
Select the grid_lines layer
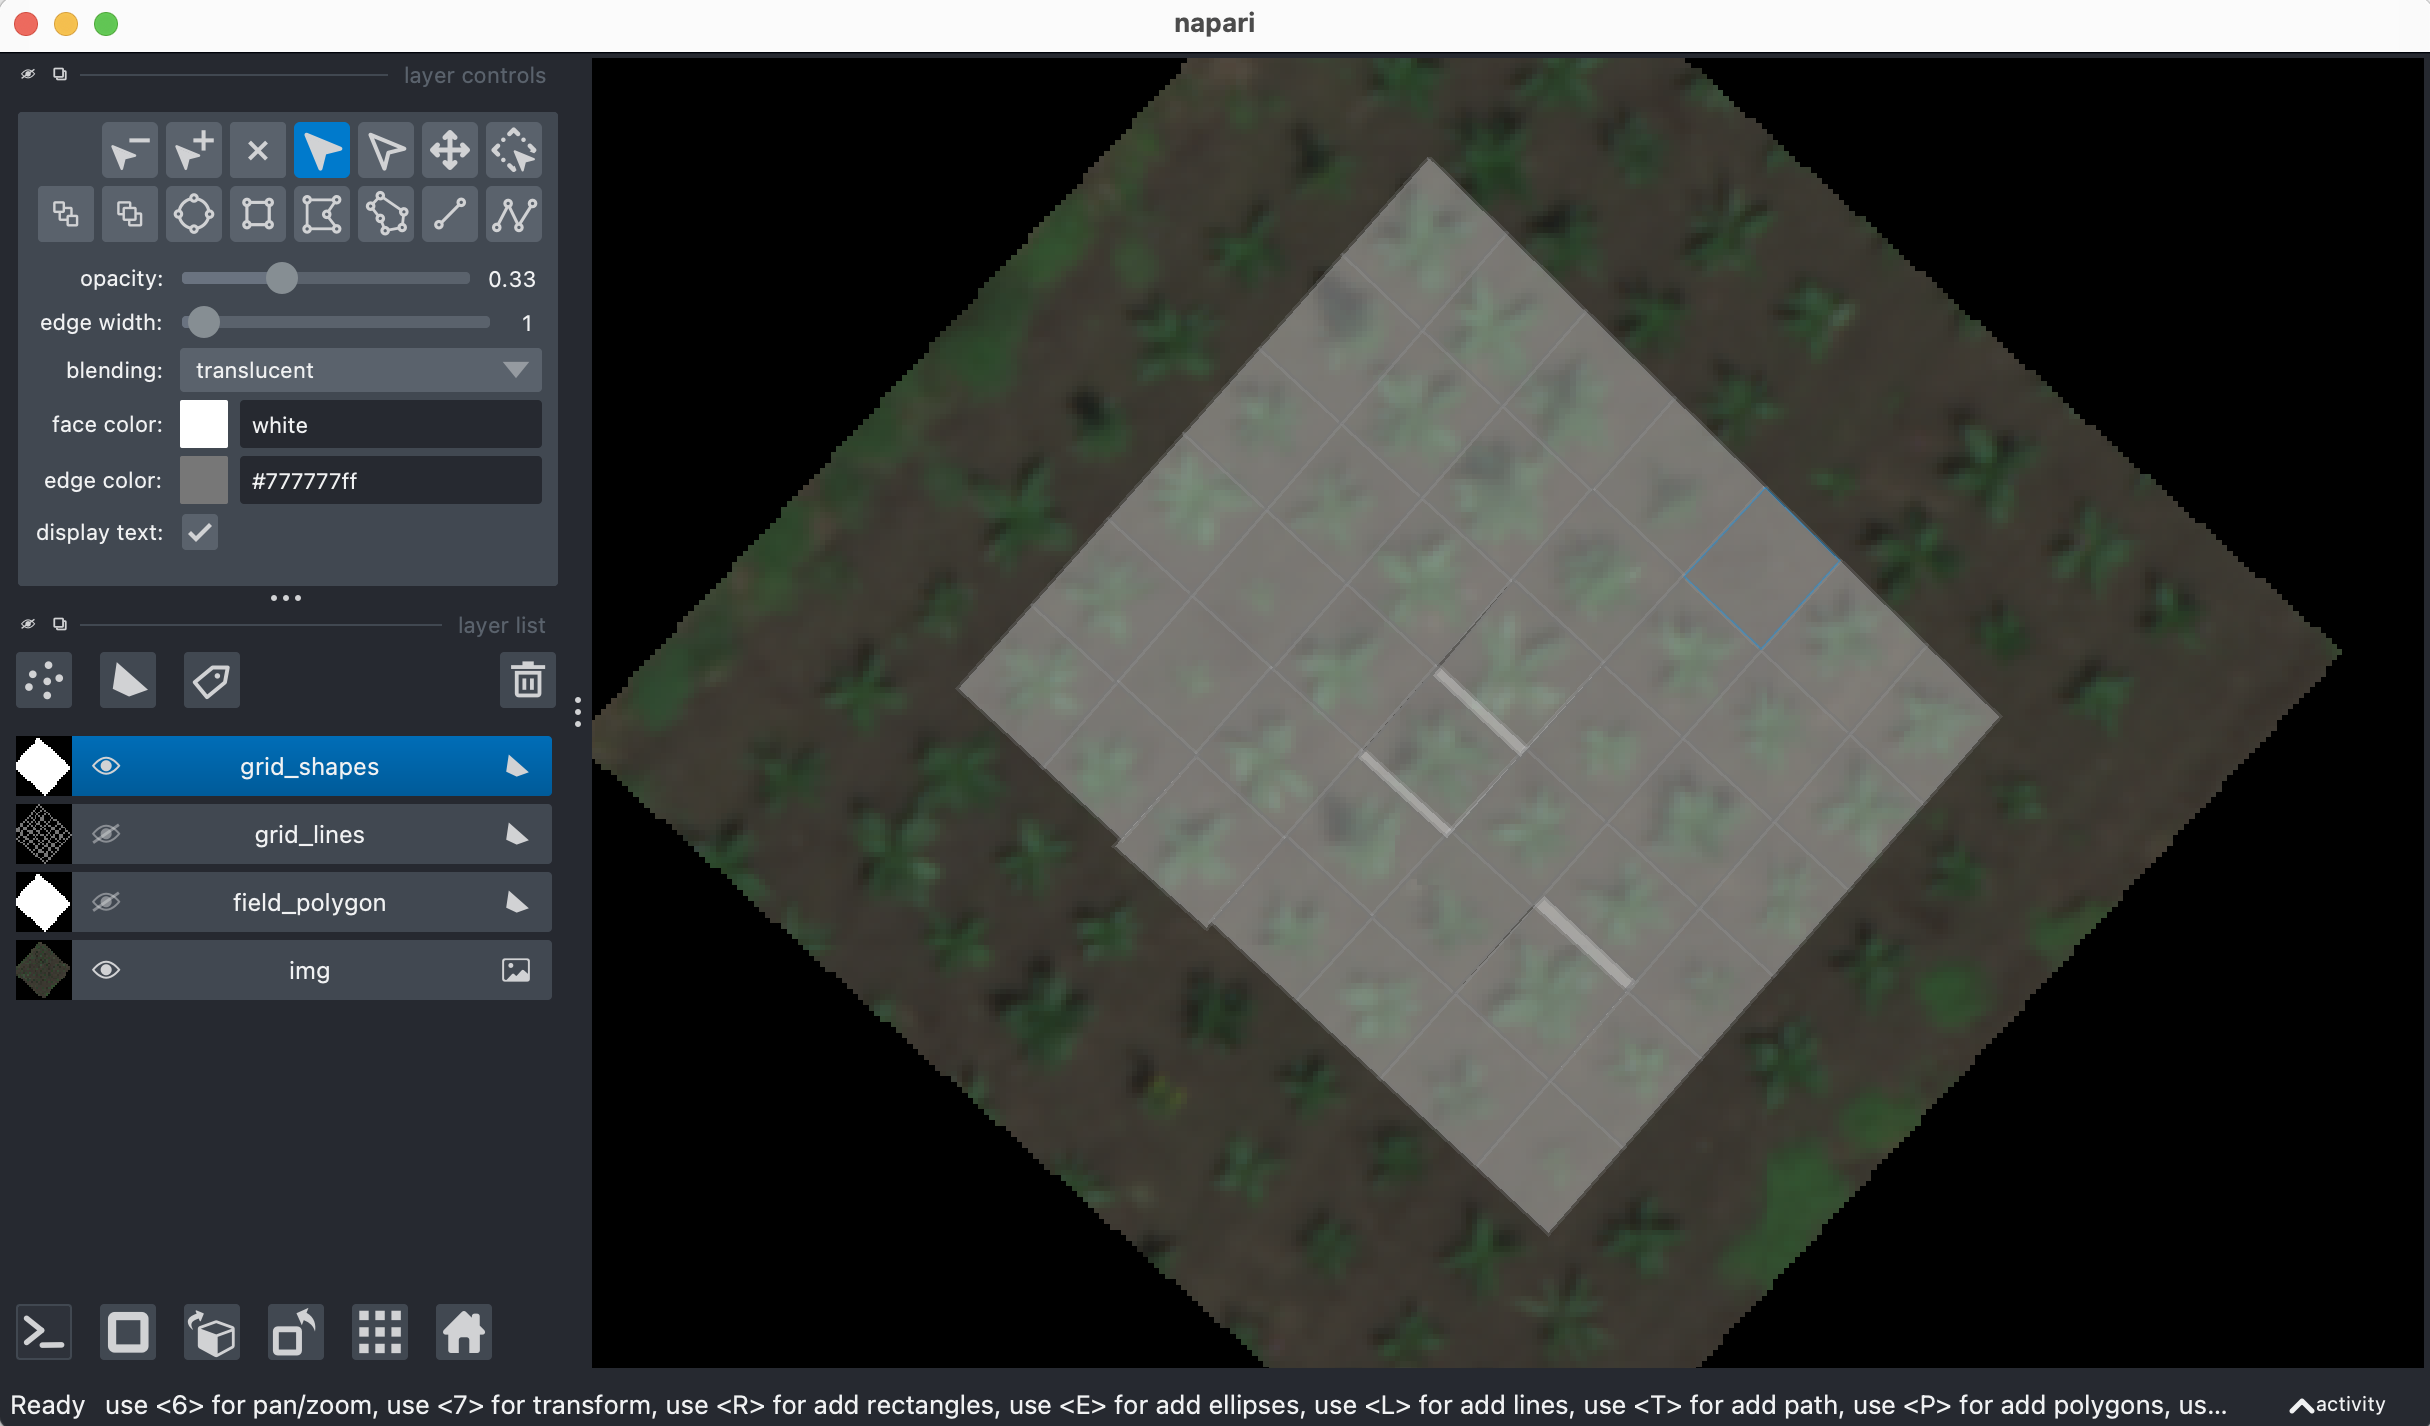(309, 834)
